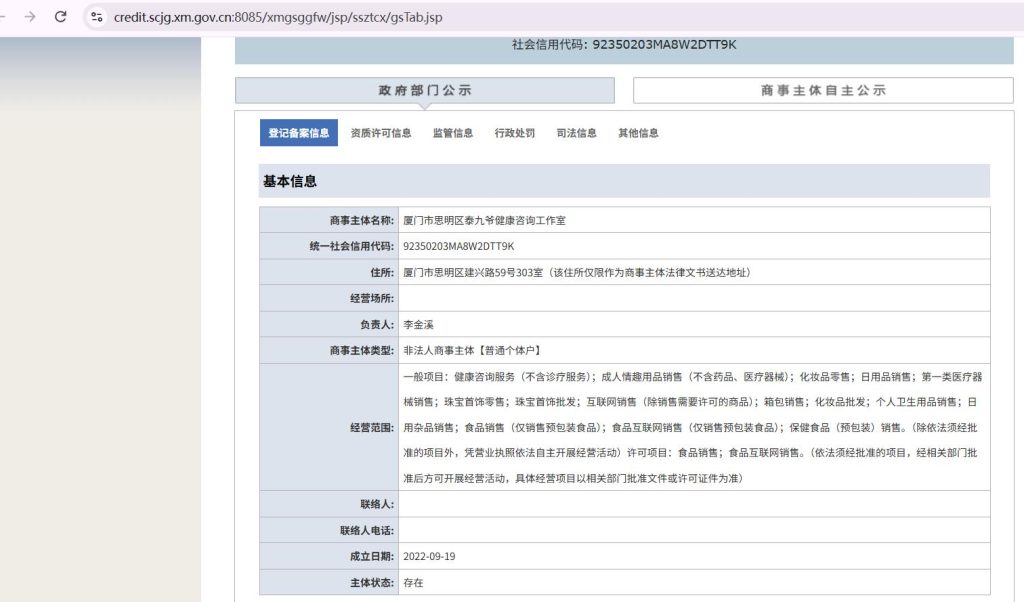
Task: Click the browser forward arrow
Action: click(x=30, y=17)
